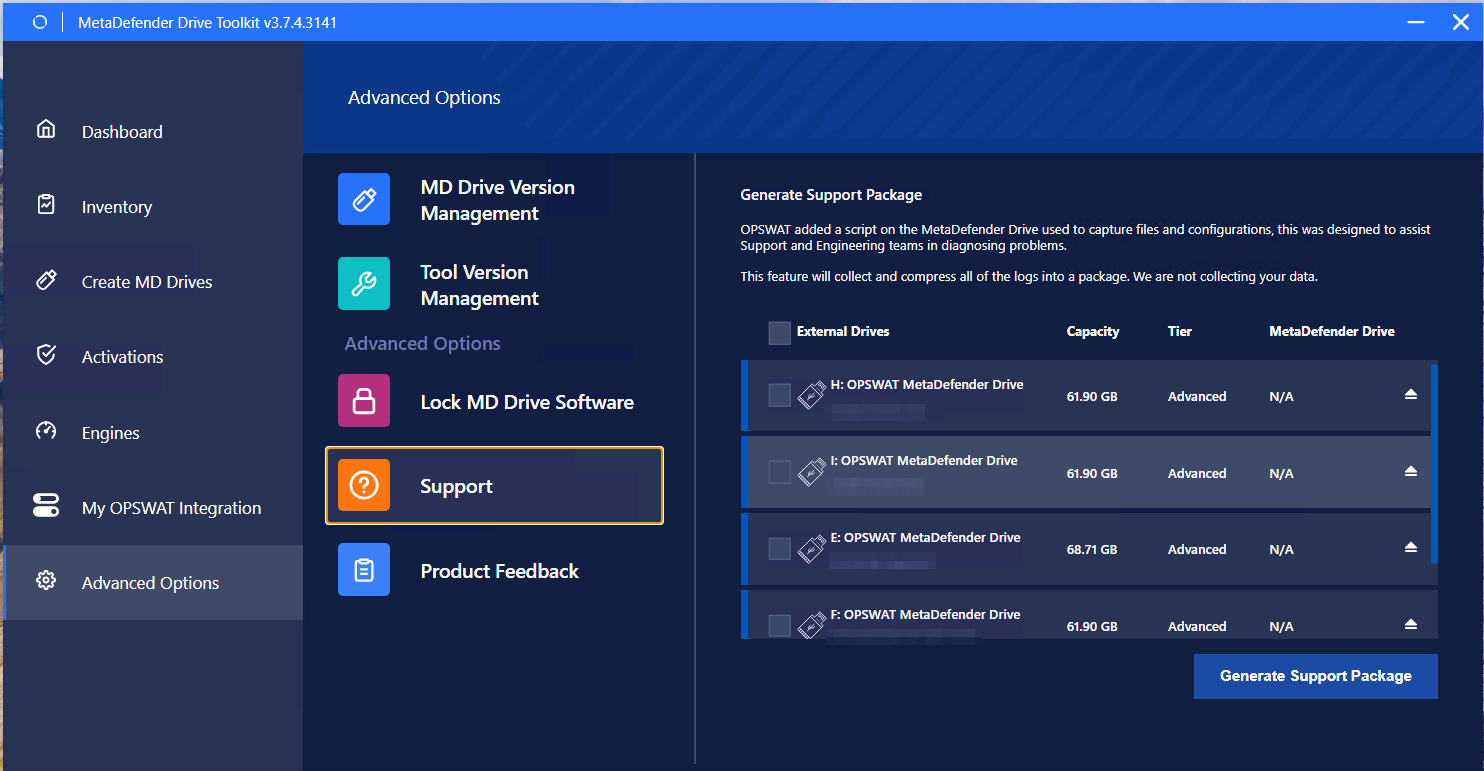Click the drive list vertical scrollbar
This screenshot has height=771, width=1484.
coord(1434,462)
